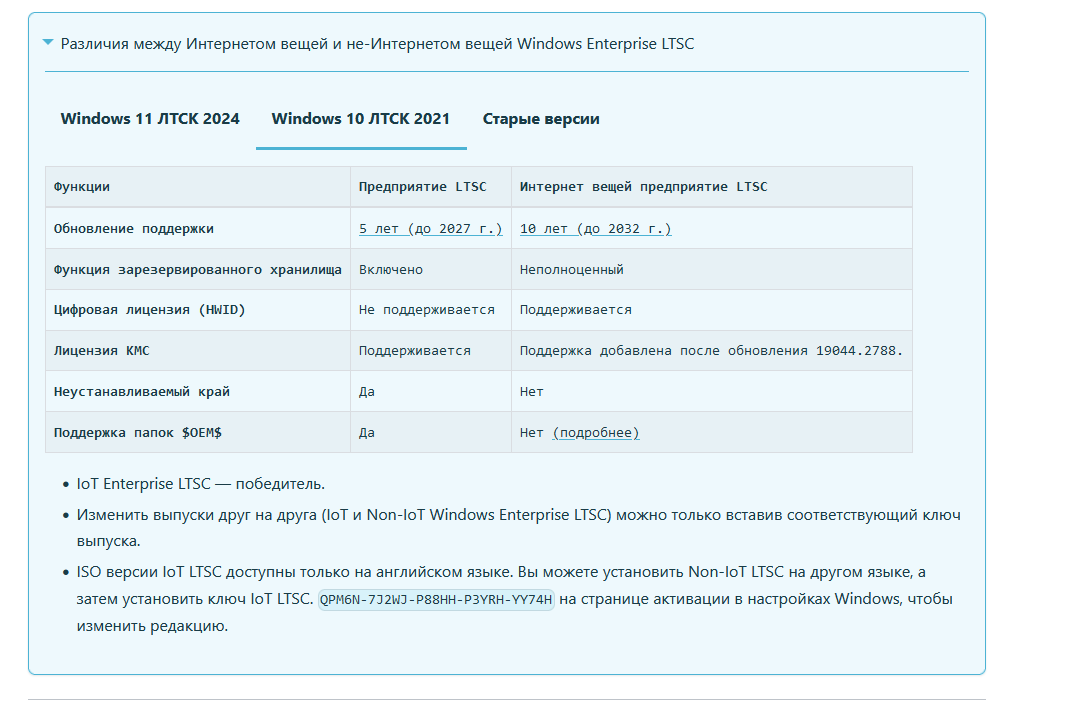Click the Цифровая лицензия (HWID) row label

coord(149,310)
